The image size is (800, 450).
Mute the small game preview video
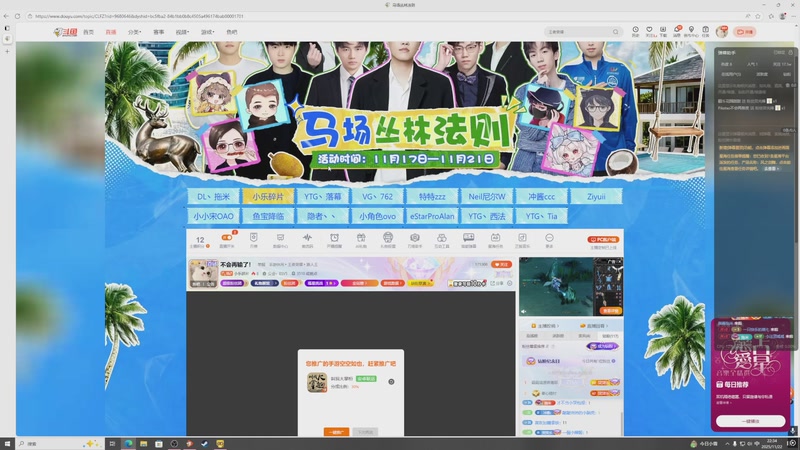coord(523,311)
